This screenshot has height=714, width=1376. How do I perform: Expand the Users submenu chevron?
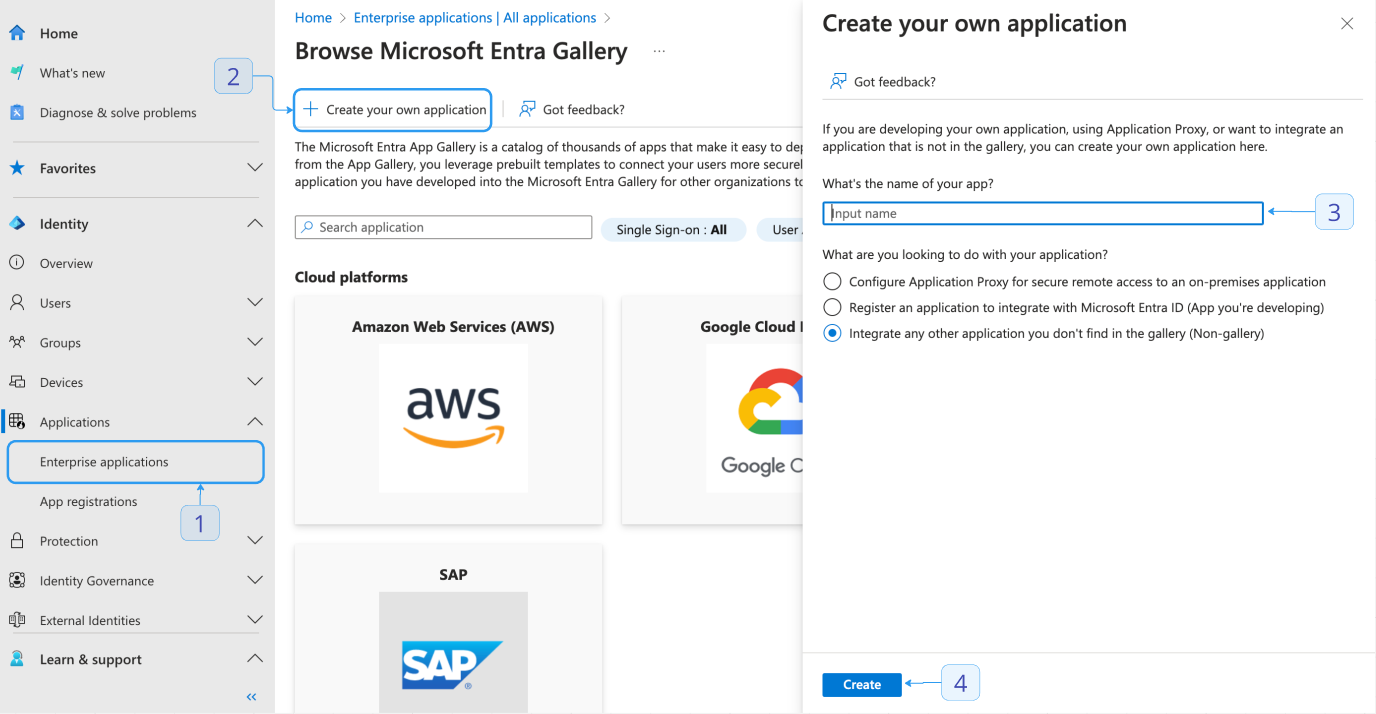254,302
